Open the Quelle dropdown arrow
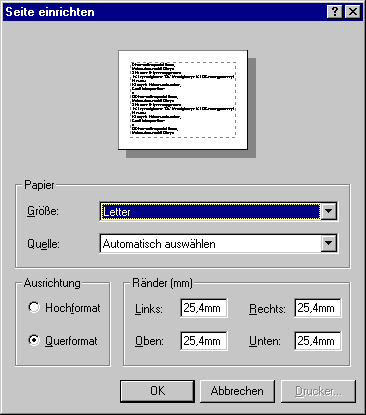This screenshot has height=415, width=366. 328,244
